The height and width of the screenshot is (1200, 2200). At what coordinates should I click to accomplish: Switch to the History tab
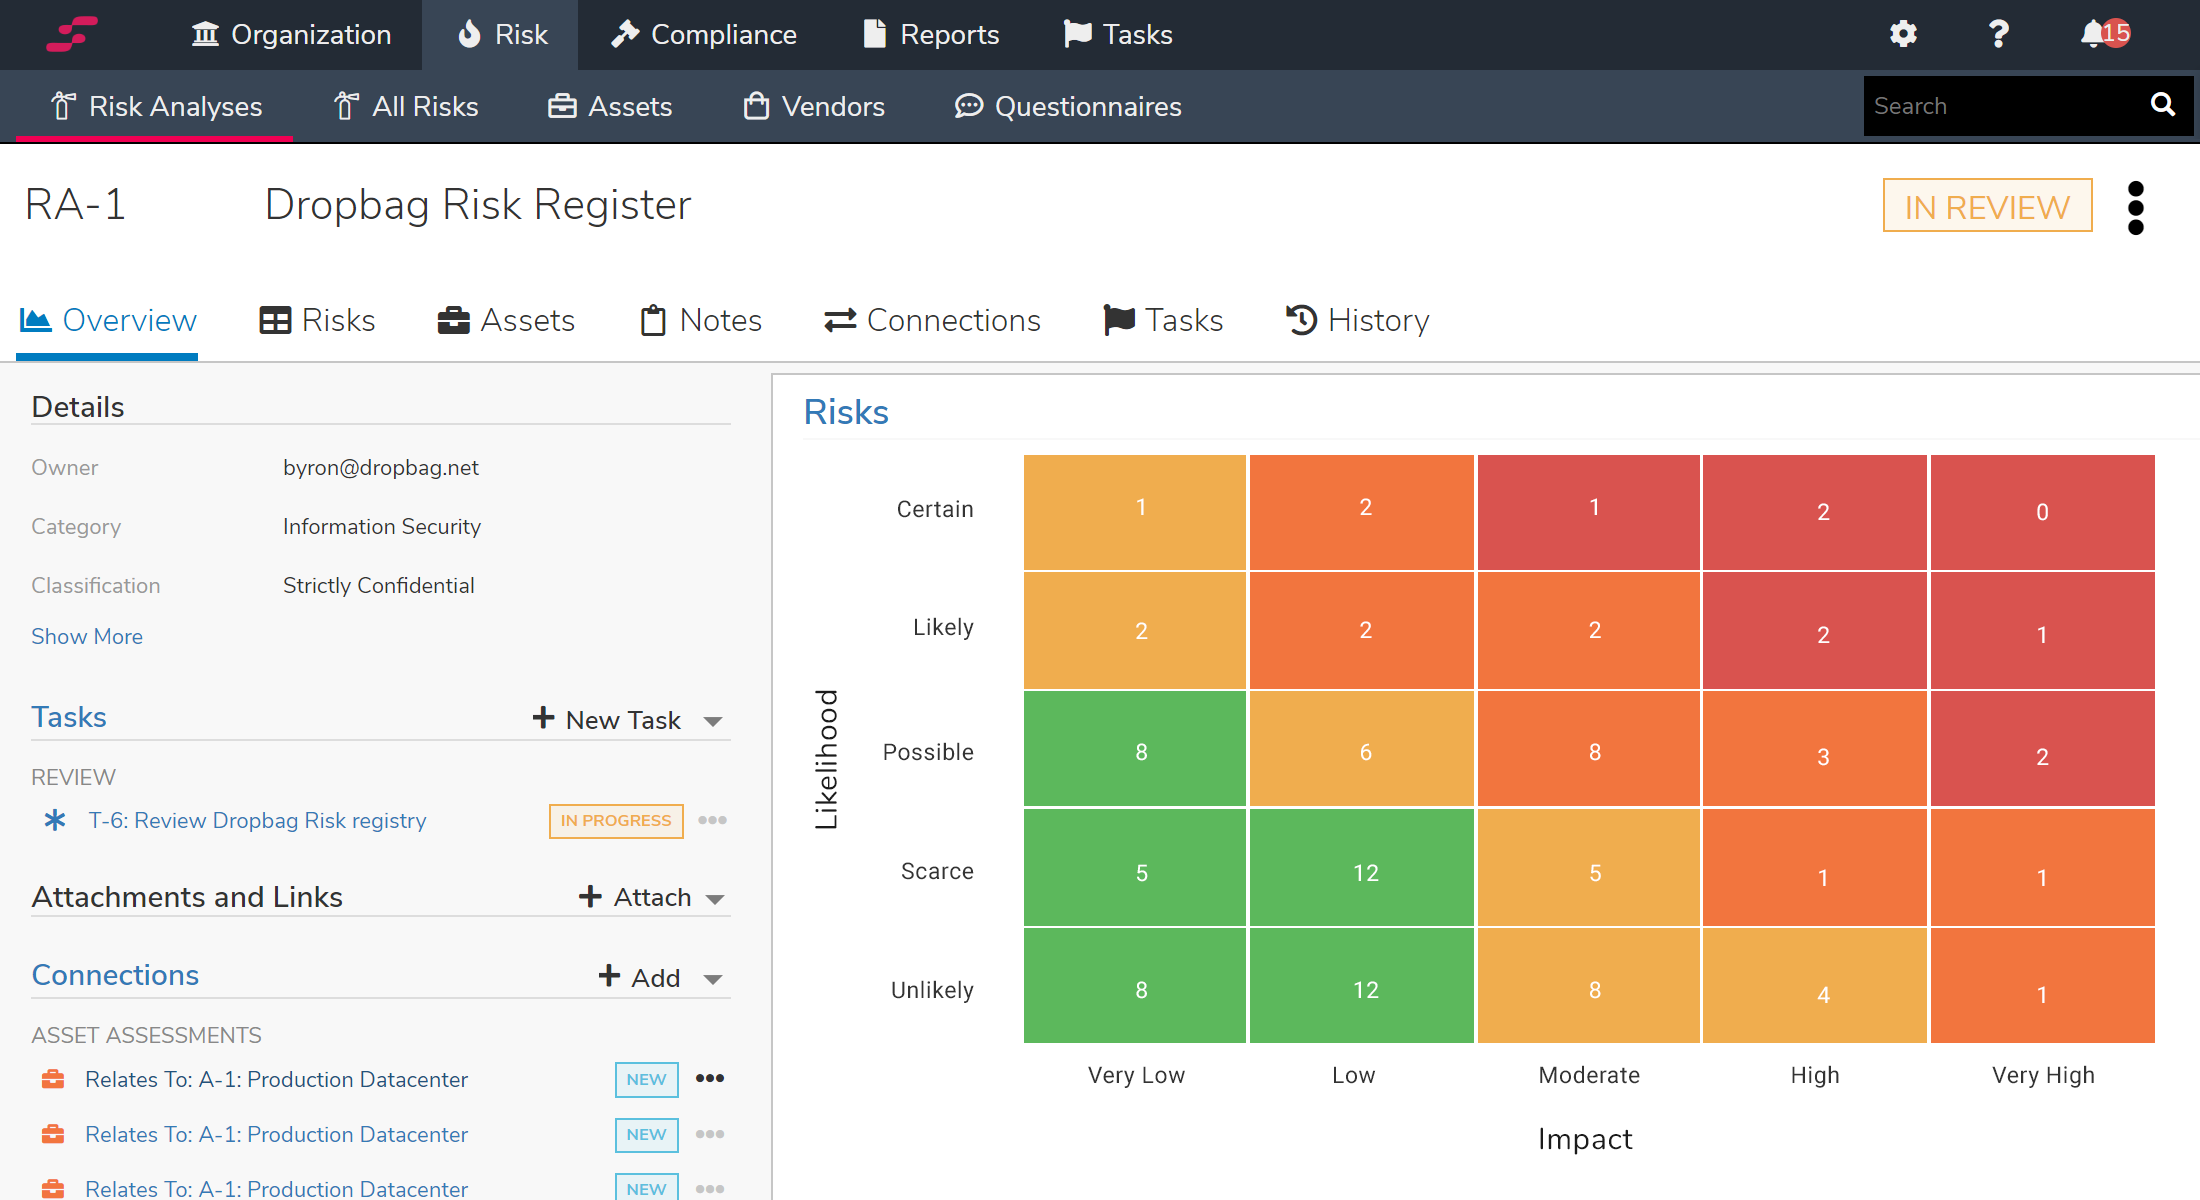pos(1357,320)
